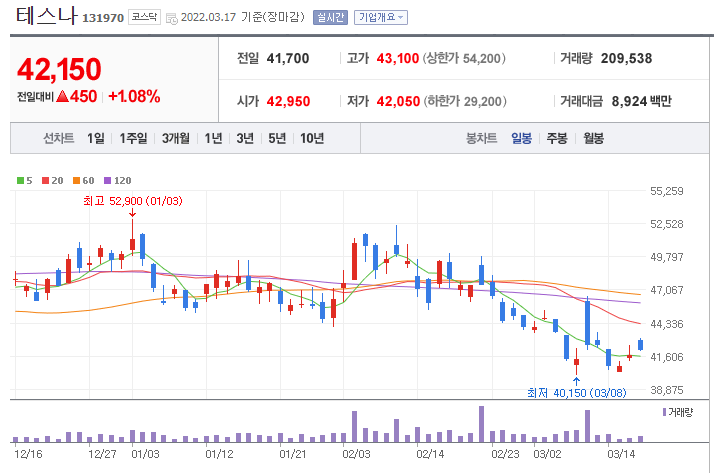Click the 02/23 date axis label
The height and width of the screenshot is (473, 714).
coord(505,454)
